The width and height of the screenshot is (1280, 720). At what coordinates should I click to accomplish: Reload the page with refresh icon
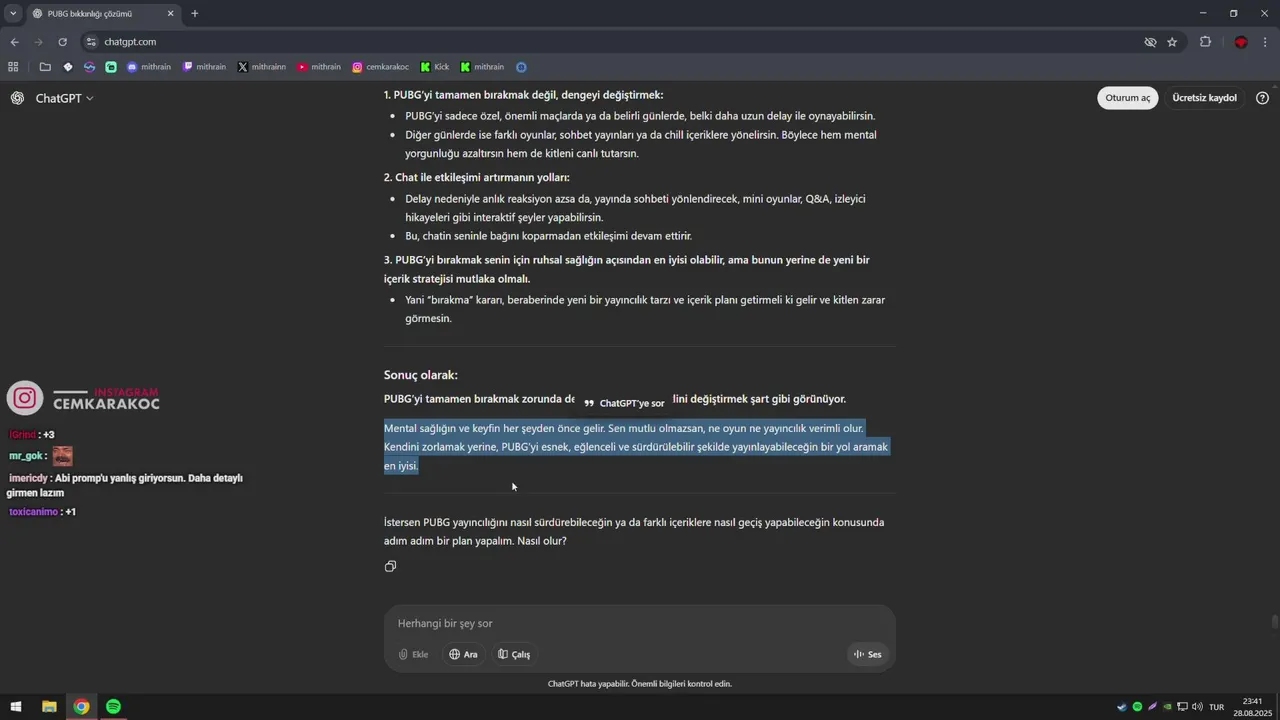[62, 42]
